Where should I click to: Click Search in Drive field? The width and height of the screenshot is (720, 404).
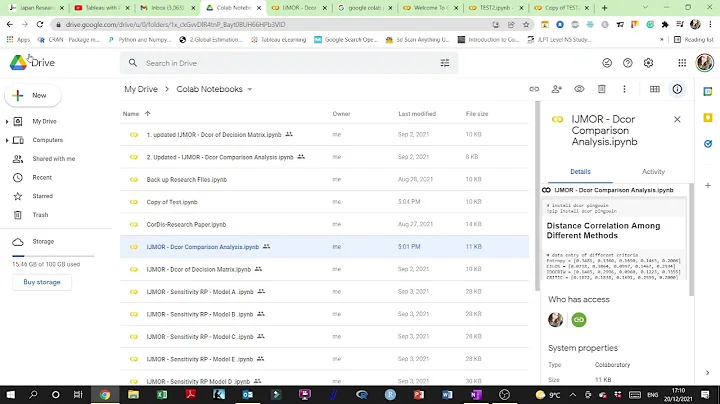tap(288, 63)
